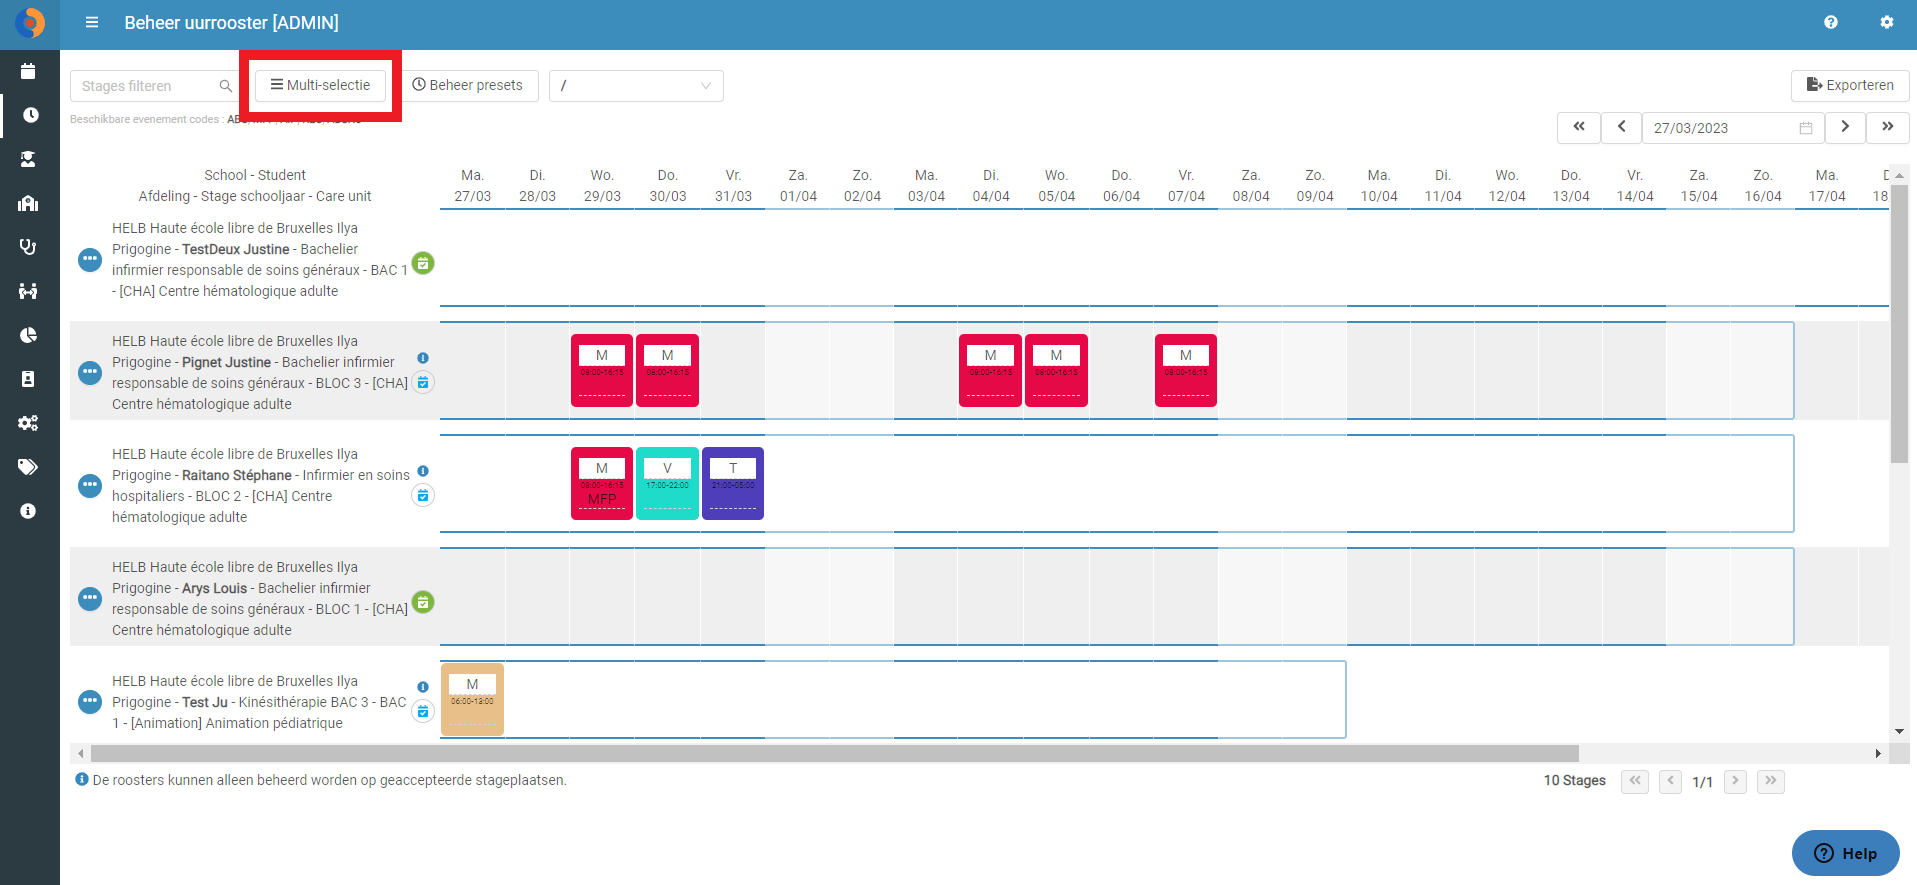Open options menu for Raitano Stéphane row
The image size is (1917, 885).
(90, 486)
